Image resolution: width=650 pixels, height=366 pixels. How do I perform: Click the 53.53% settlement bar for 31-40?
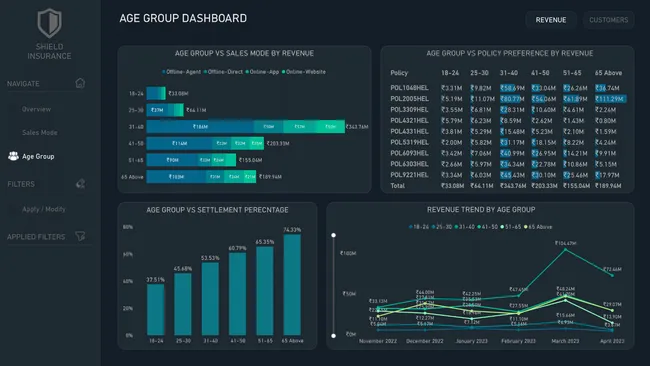[210, 298]
